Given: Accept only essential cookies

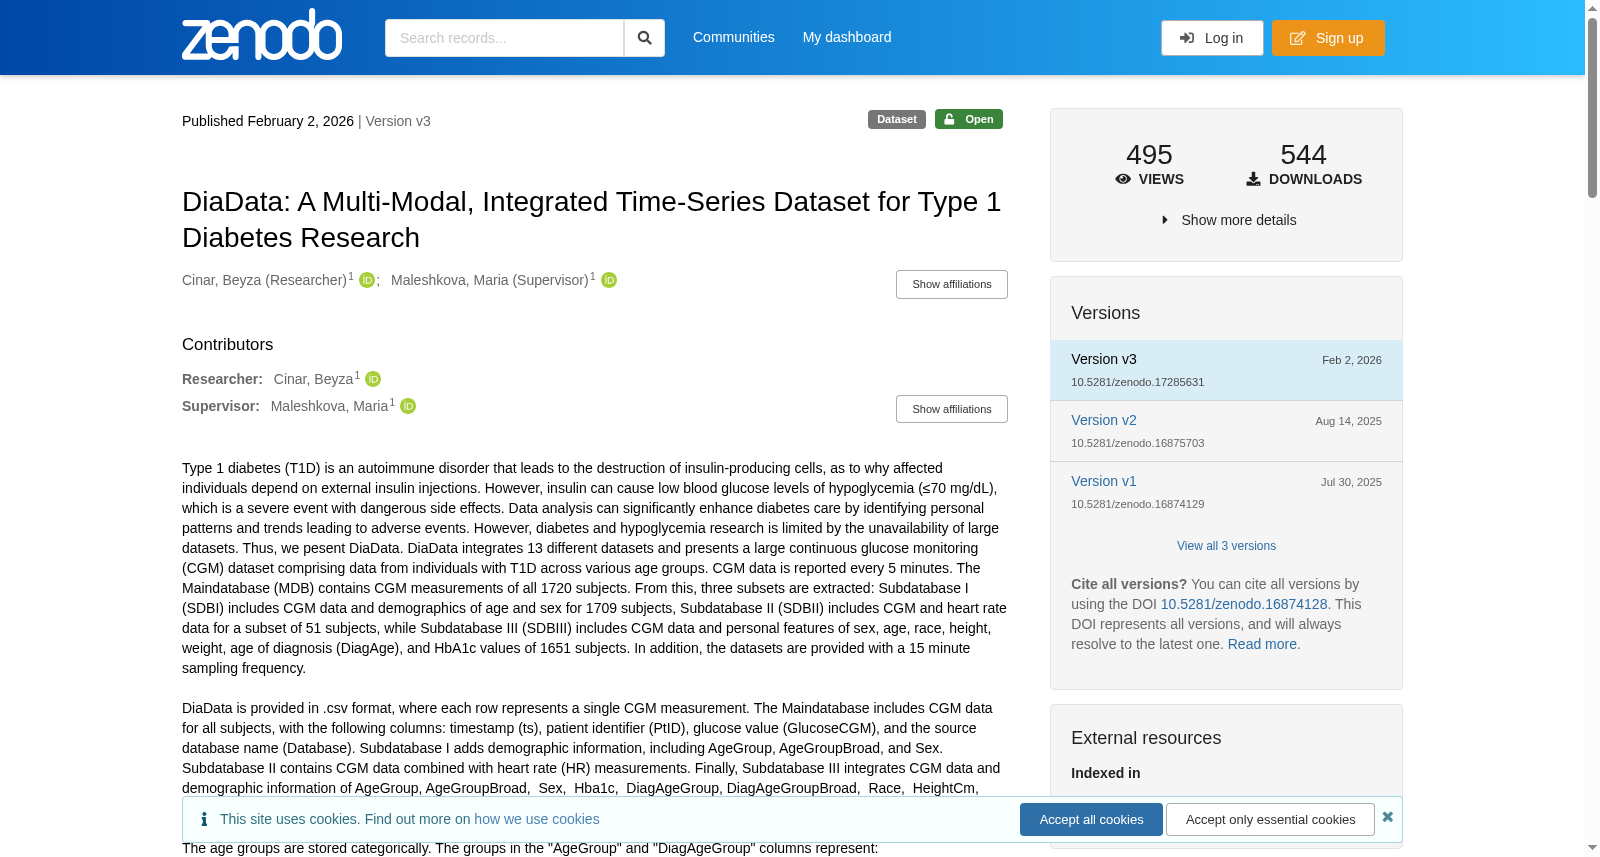Looking at the screenshot, I should coord(1270,820).
